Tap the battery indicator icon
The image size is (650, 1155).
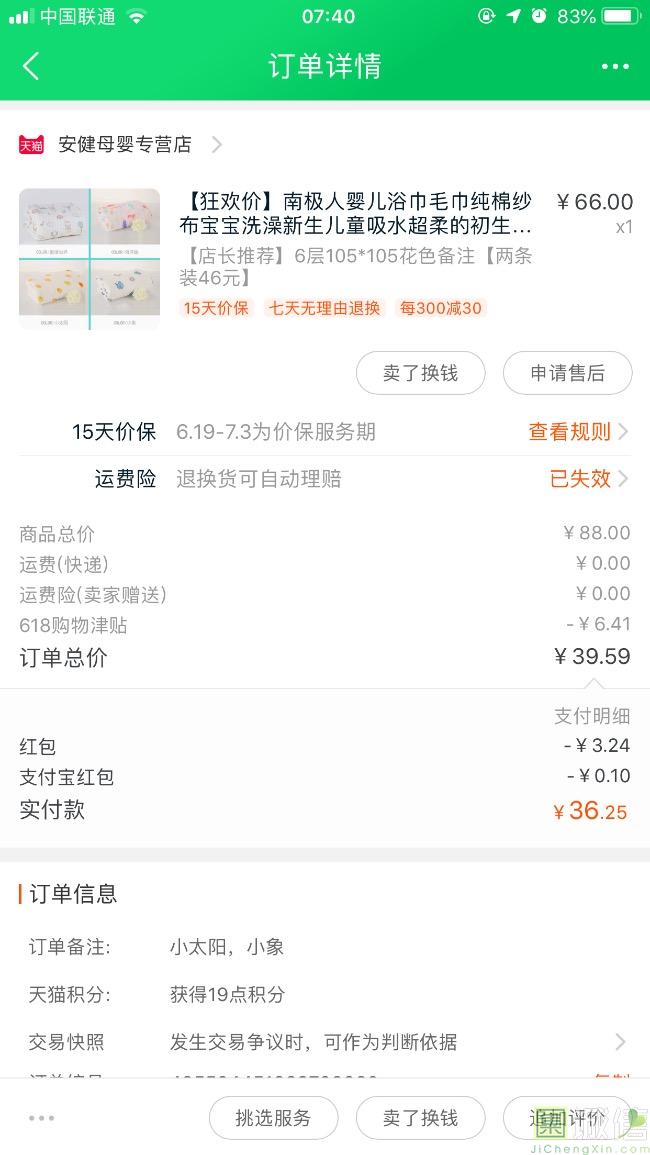pyautogui.click(x=621, y=16)
